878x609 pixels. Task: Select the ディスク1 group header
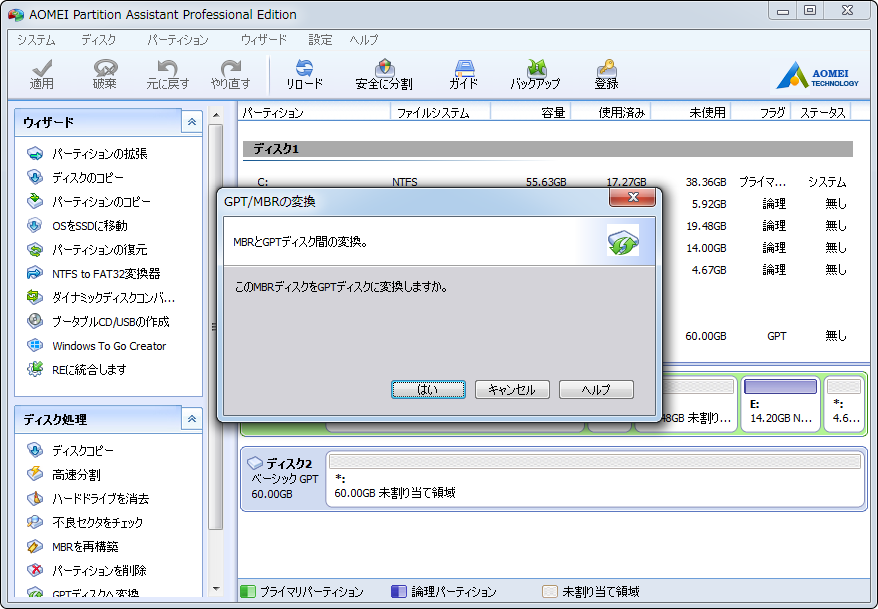pos(548,149)
